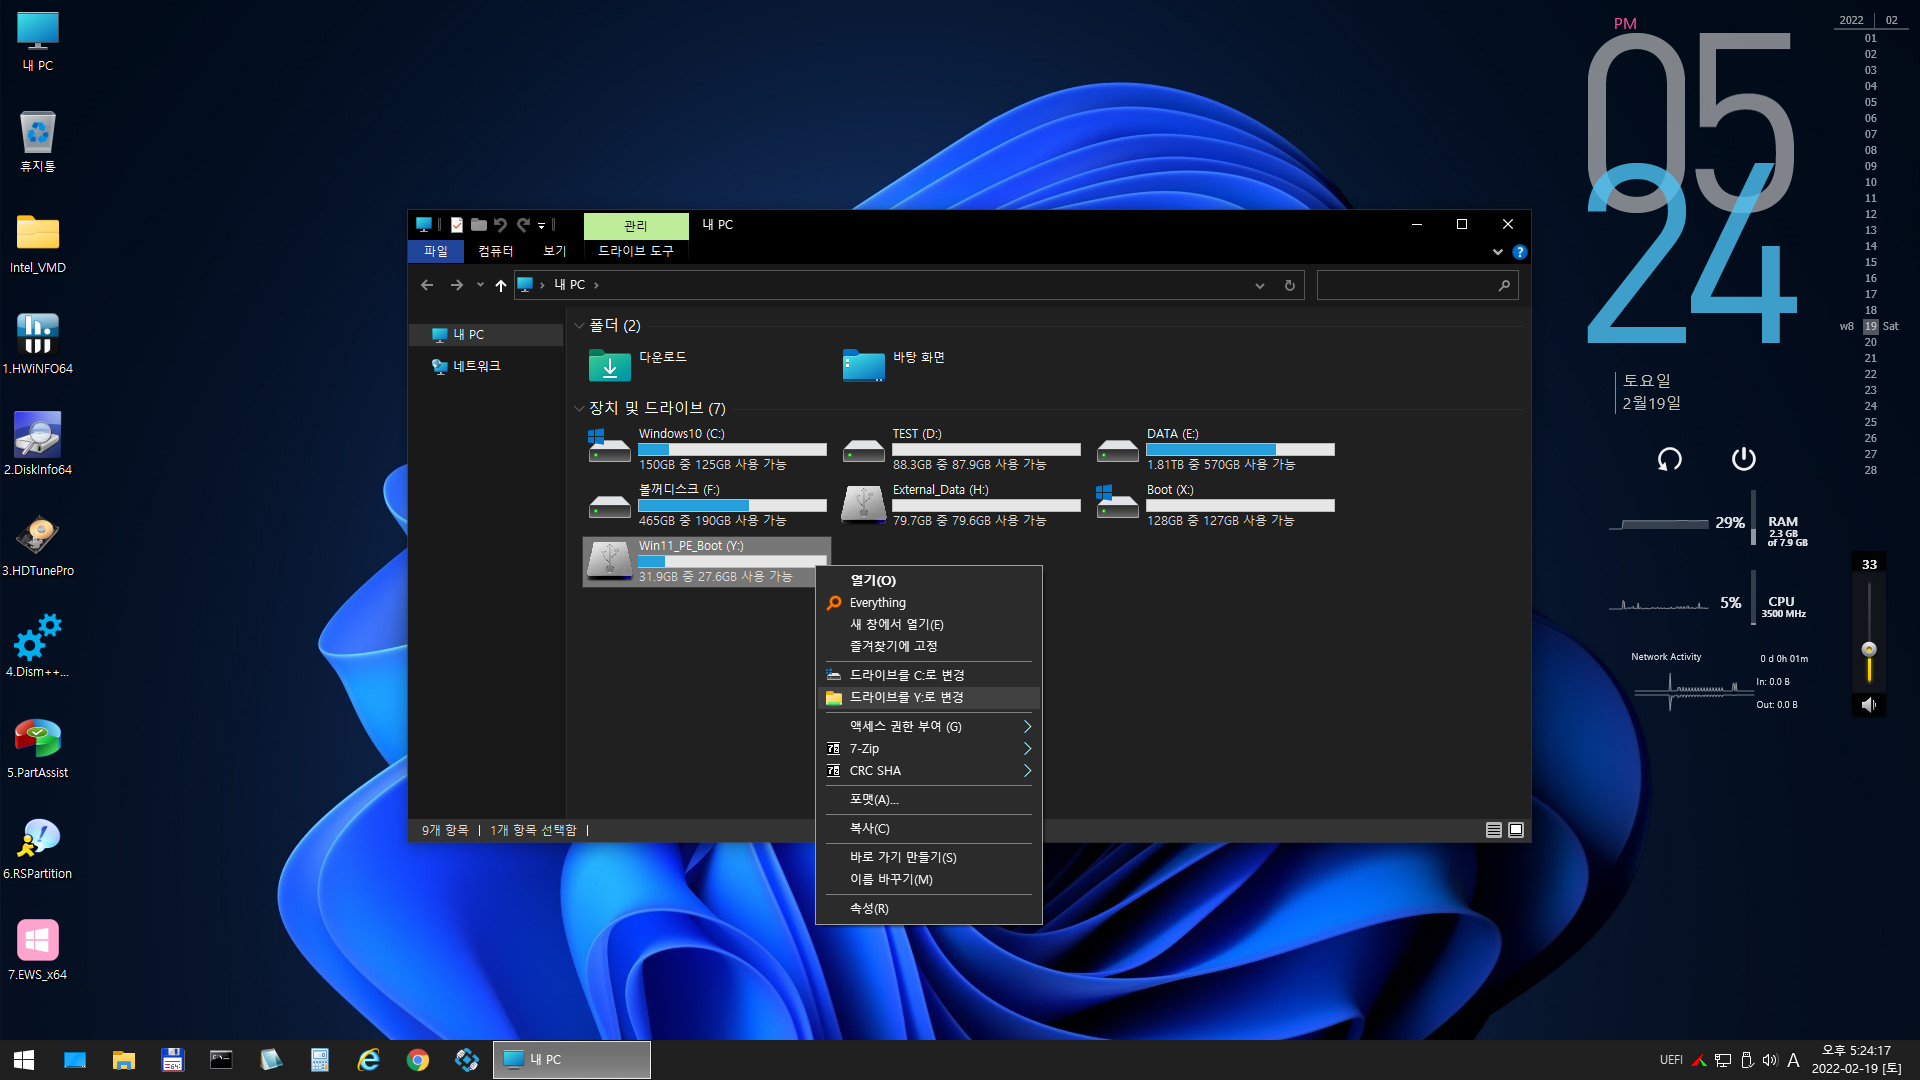Select the 볼꺼디스크 (F:) drive
Screen dimensions: 1920x1080
(x=707, y=506)
